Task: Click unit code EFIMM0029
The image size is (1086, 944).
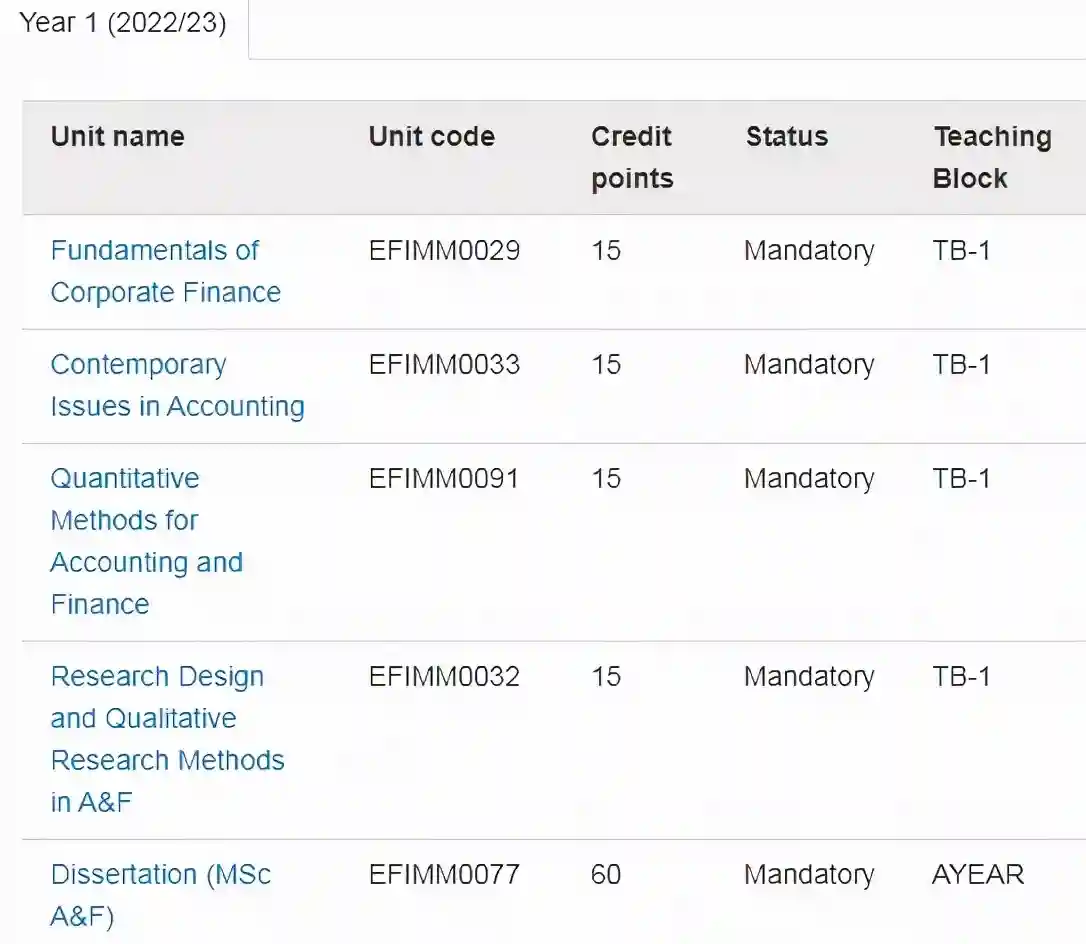Action: [444, 250]
